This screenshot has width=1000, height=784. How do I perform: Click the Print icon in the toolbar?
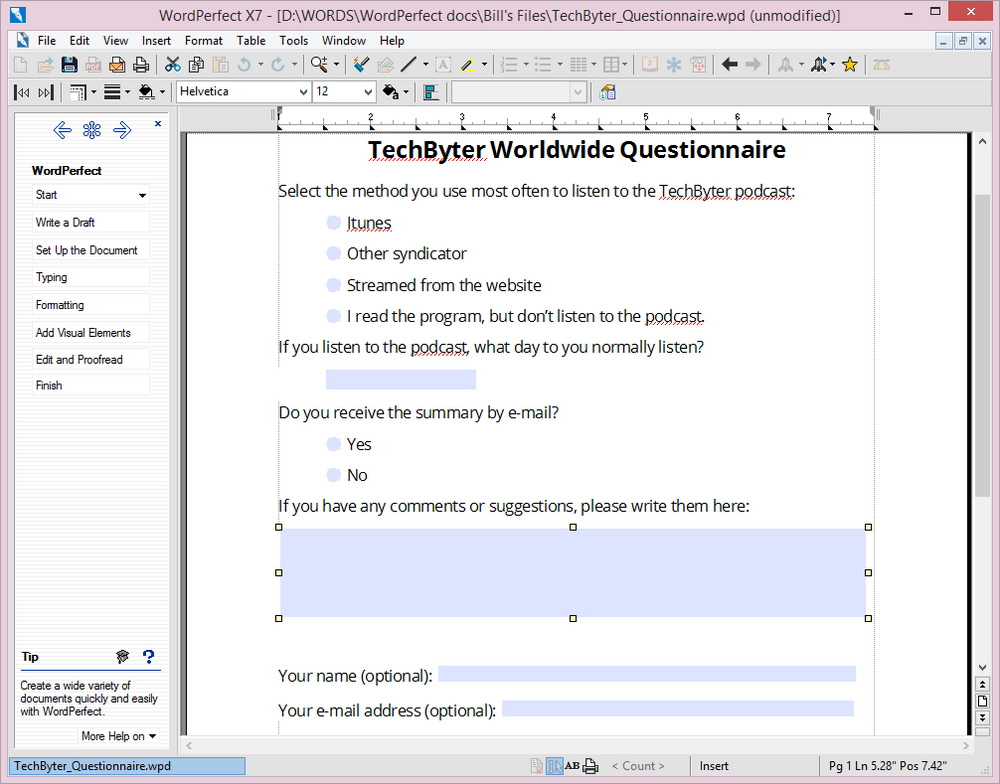click(141, 64)
